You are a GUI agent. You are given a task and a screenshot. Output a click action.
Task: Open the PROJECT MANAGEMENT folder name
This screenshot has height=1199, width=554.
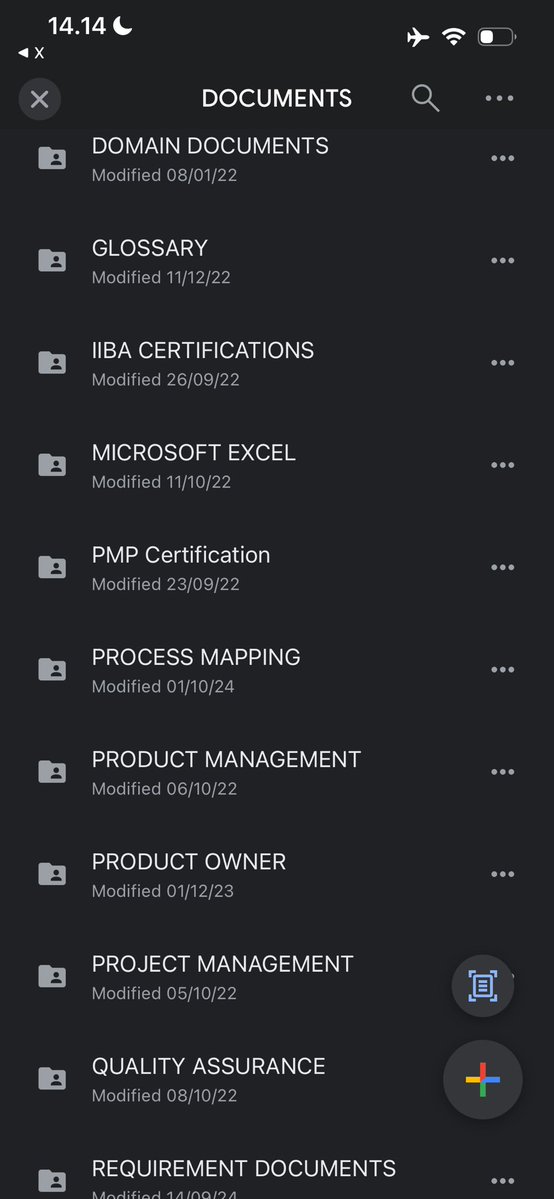(223, 963)
